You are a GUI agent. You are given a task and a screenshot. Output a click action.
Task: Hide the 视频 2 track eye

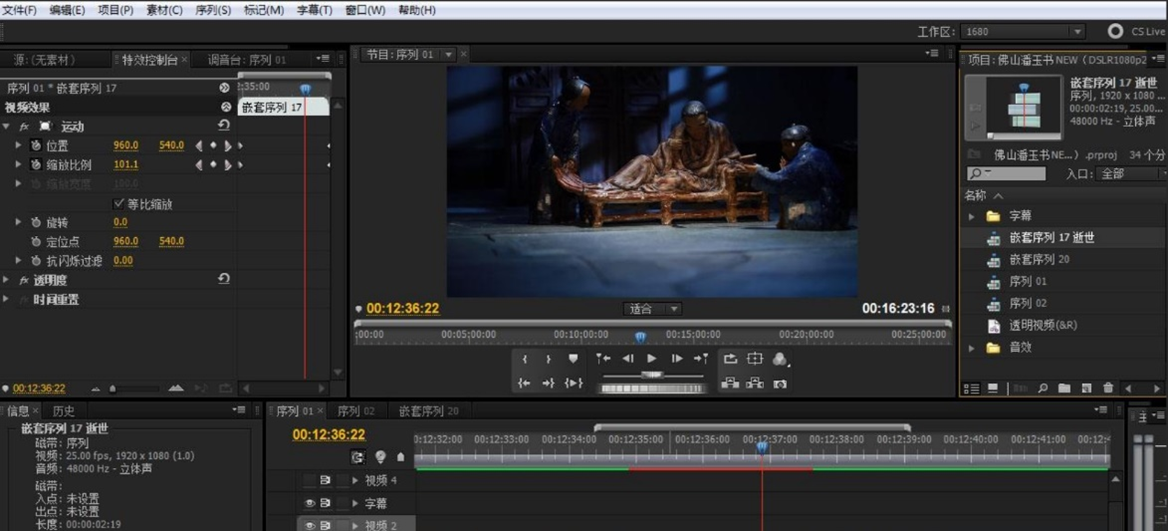tap(310, 524)
